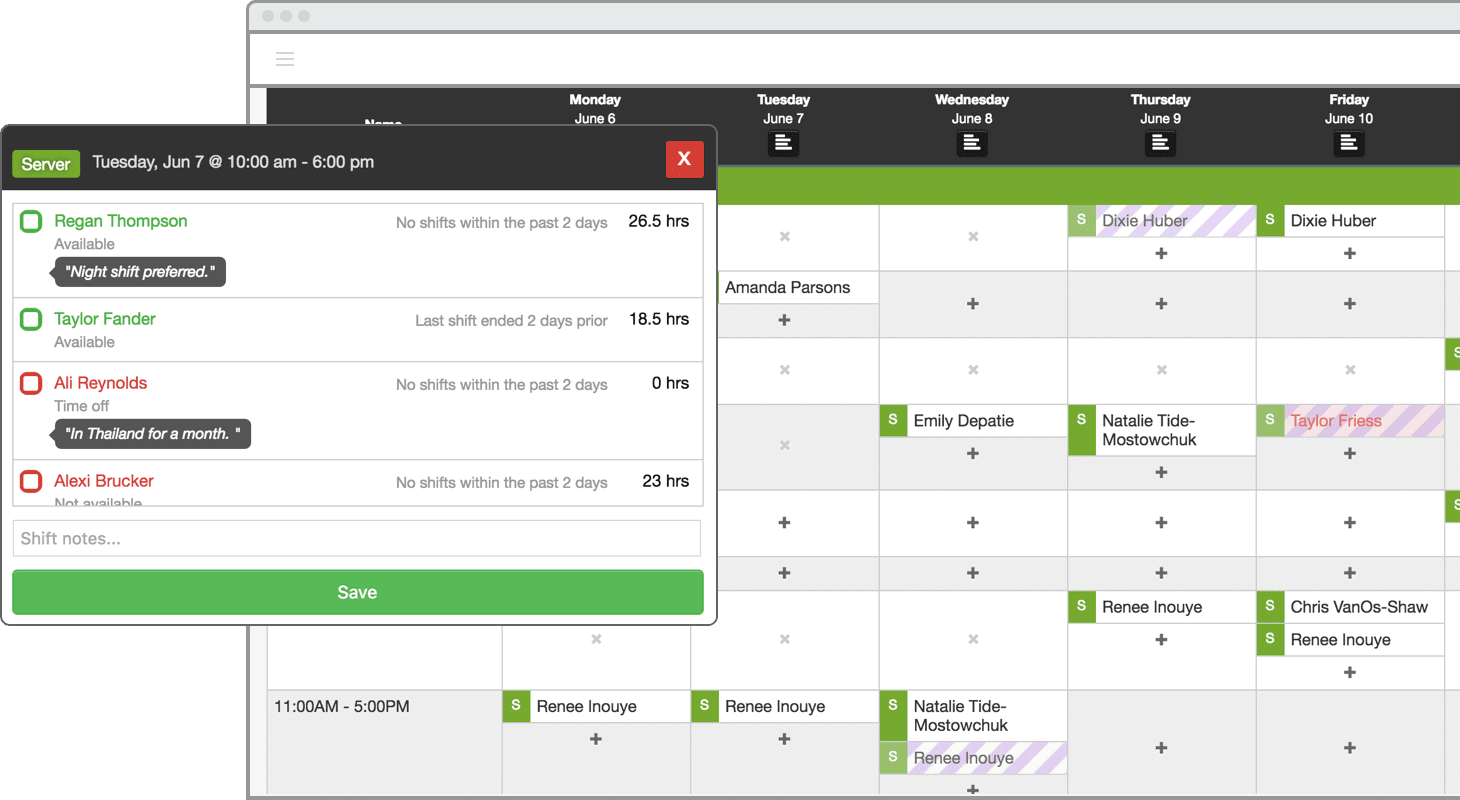This screenshot has height=800, width=1460.
Task: Click the S badge next to Chris VanOs-Shaw
Action: [x=1270, y=607]
